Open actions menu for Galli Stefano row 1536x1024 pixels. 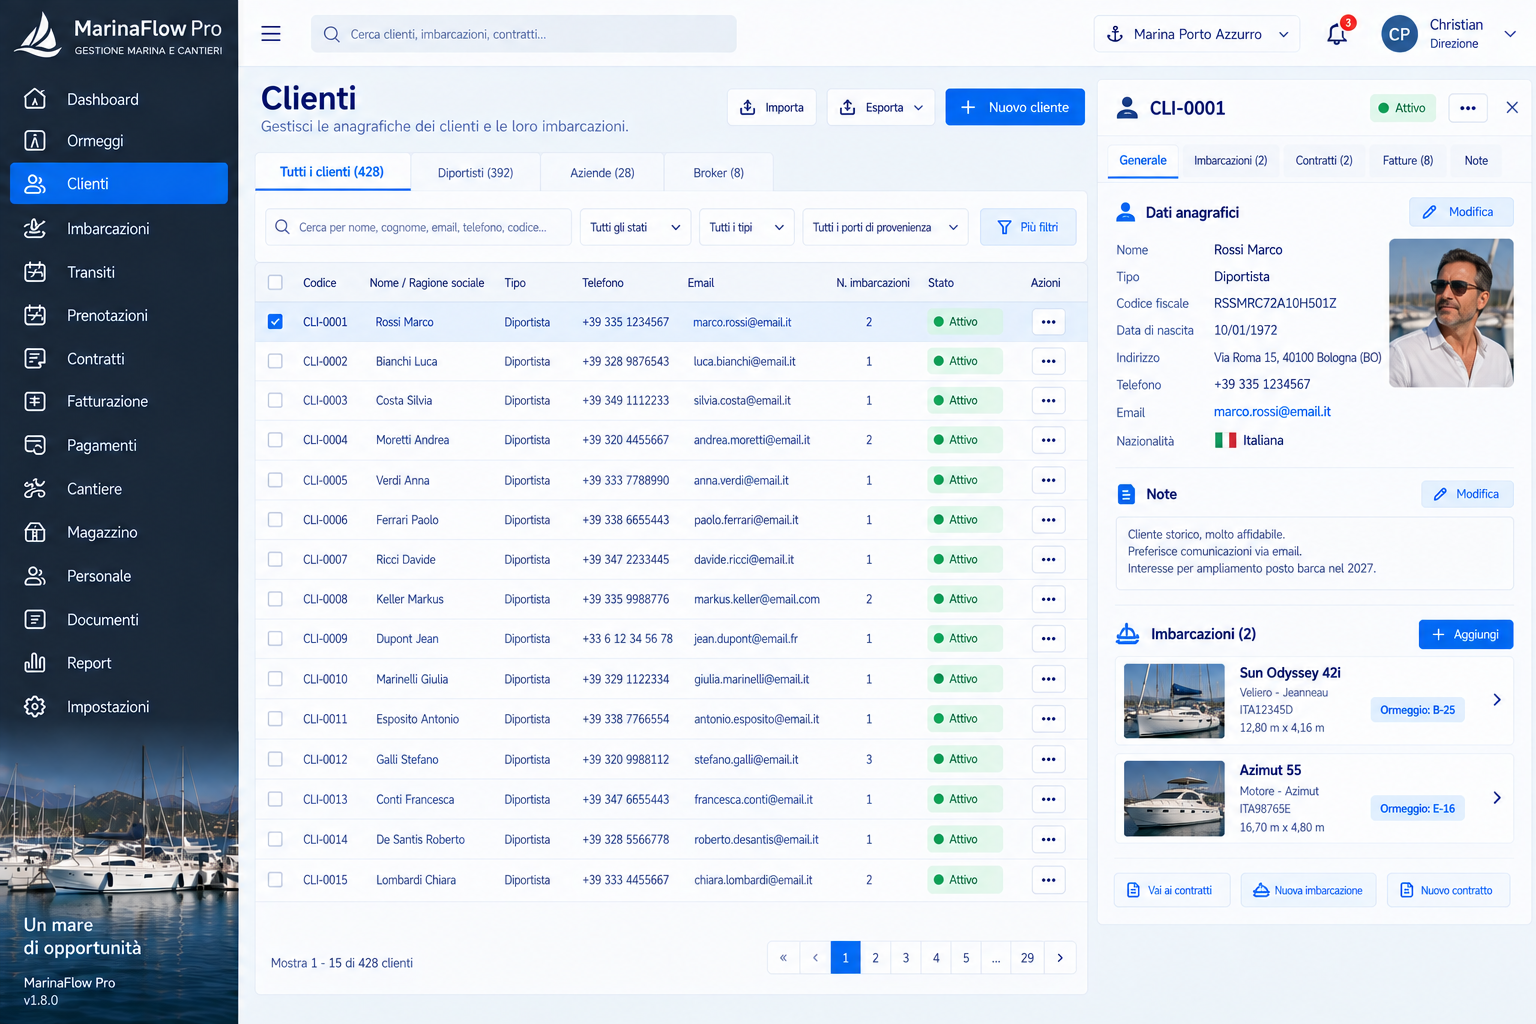pos(1048,759)
